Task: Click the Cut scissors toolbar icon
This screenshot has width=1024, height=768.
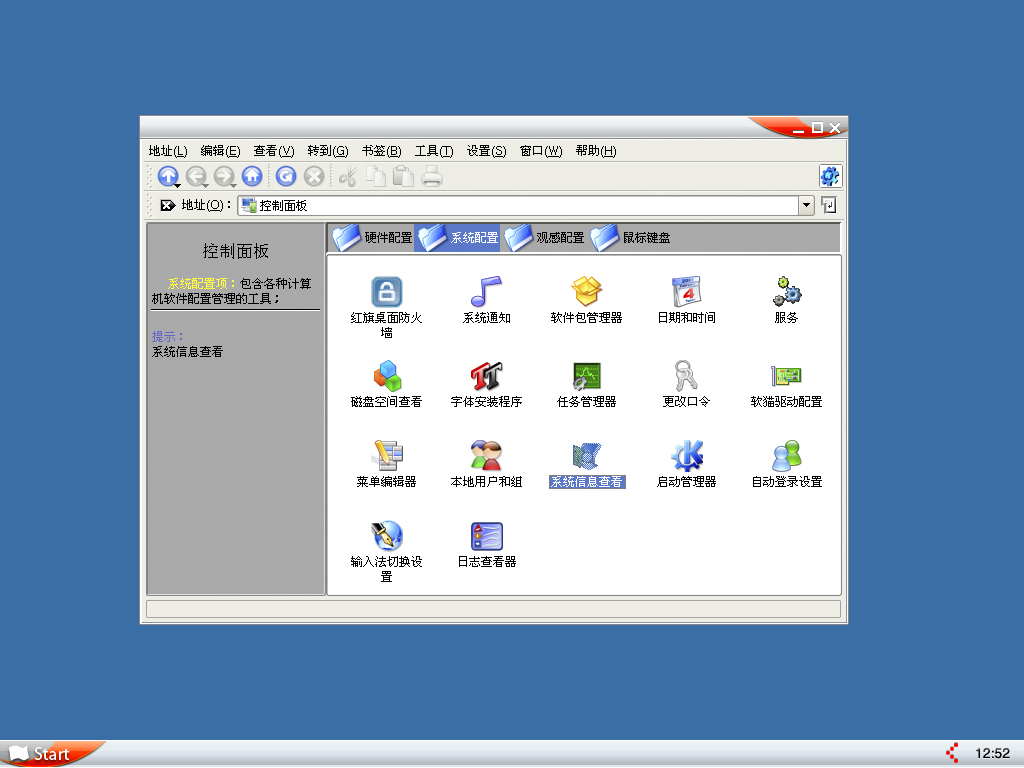Action: point(348,176)
